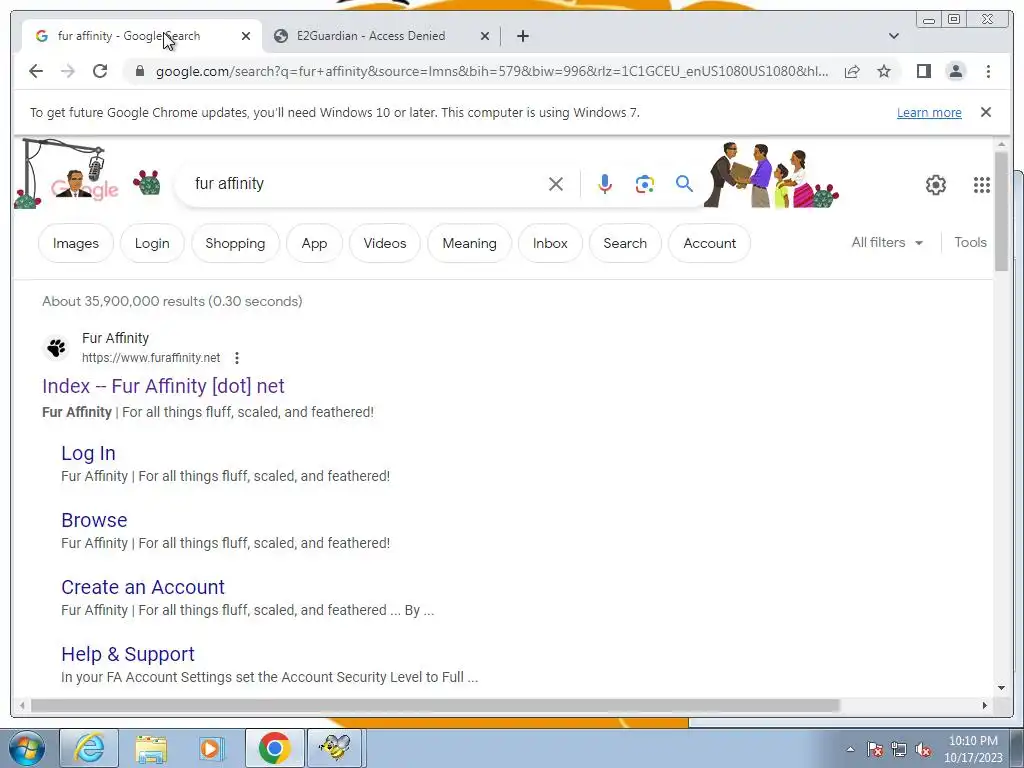Choose the Meaning filter chip

[x=470, y=244]
